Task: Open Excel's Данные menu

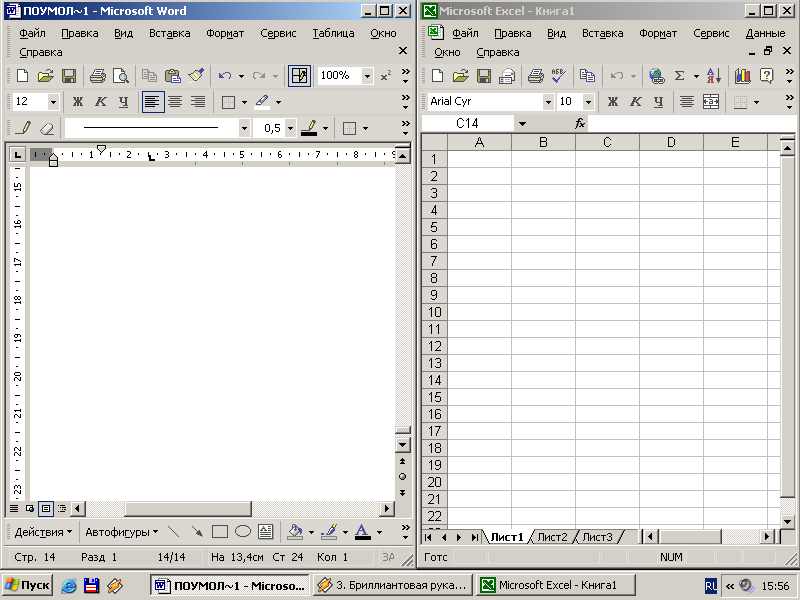Action: click(765, 33)
